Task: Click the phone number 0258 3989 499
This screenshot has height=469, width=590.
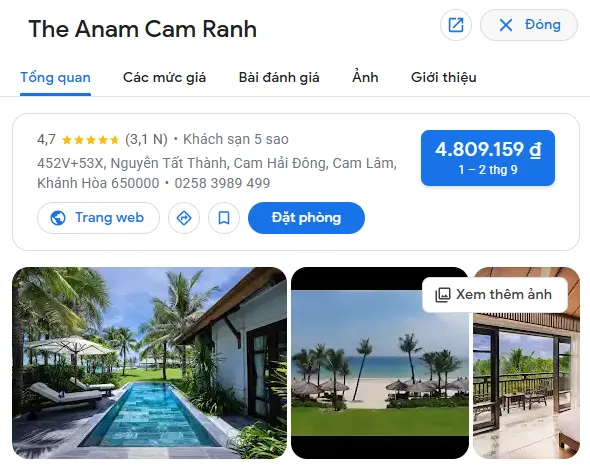Action: click(222, 183)
